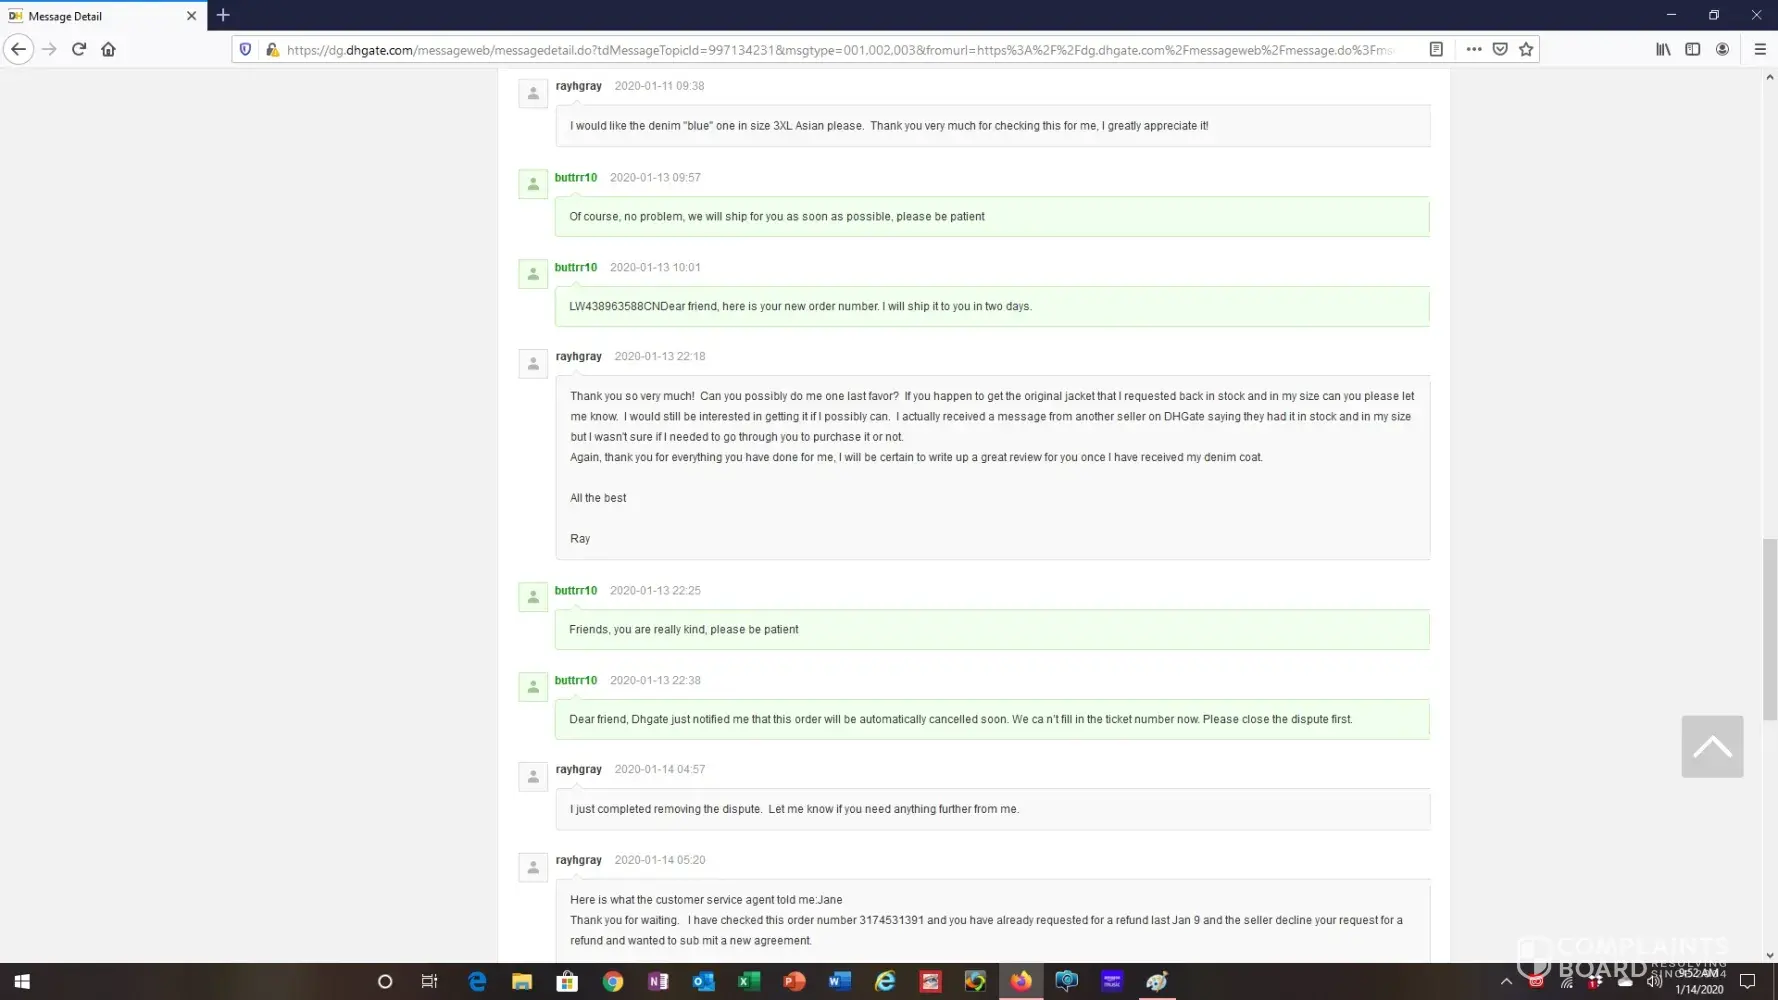The image size is (1778, 1000).
Task: Open the Firefox hamburger menu
Action: click(x=1760, y=49)
